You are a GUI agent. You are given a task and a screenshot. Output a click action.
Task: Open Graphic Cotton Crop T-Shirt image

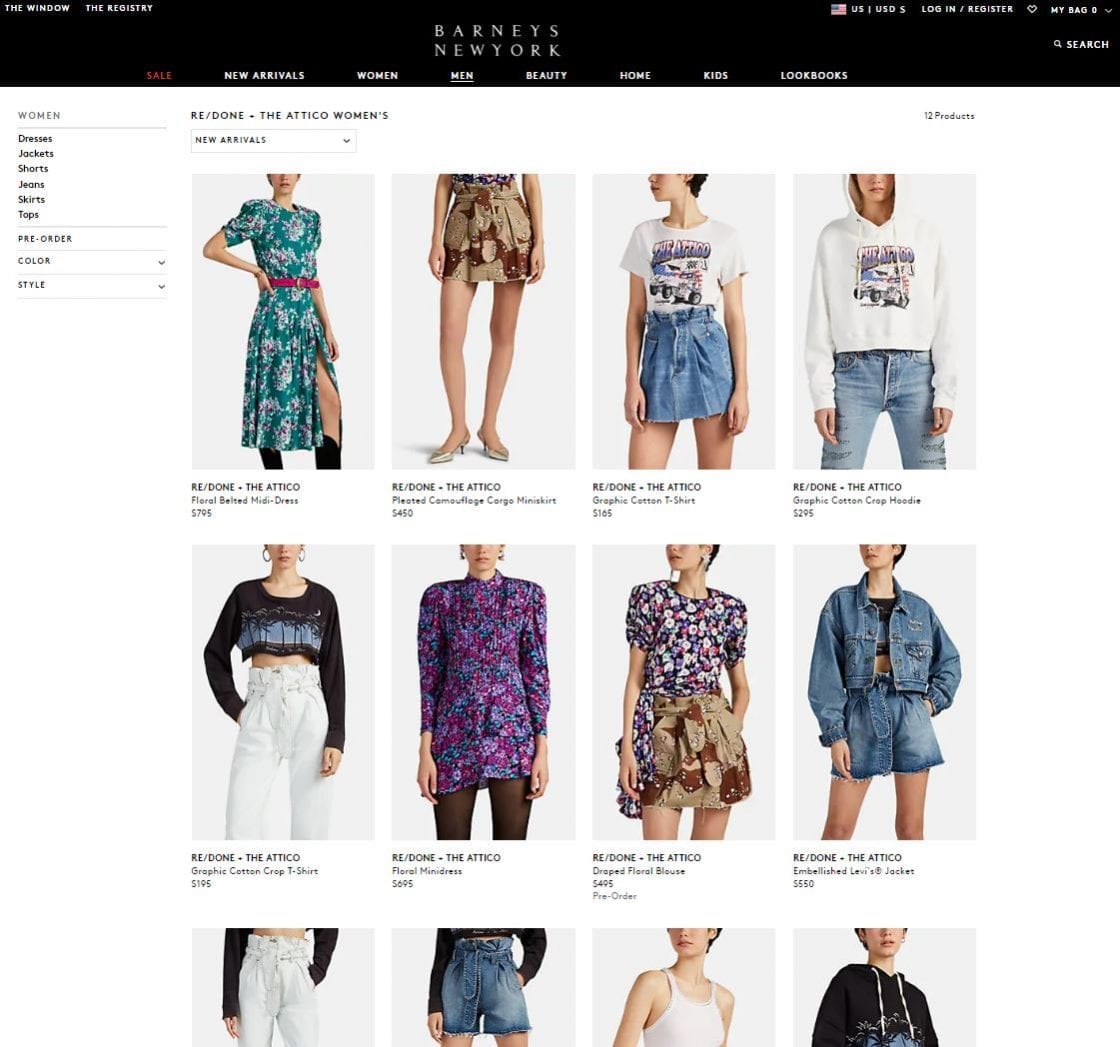(283, 692)
